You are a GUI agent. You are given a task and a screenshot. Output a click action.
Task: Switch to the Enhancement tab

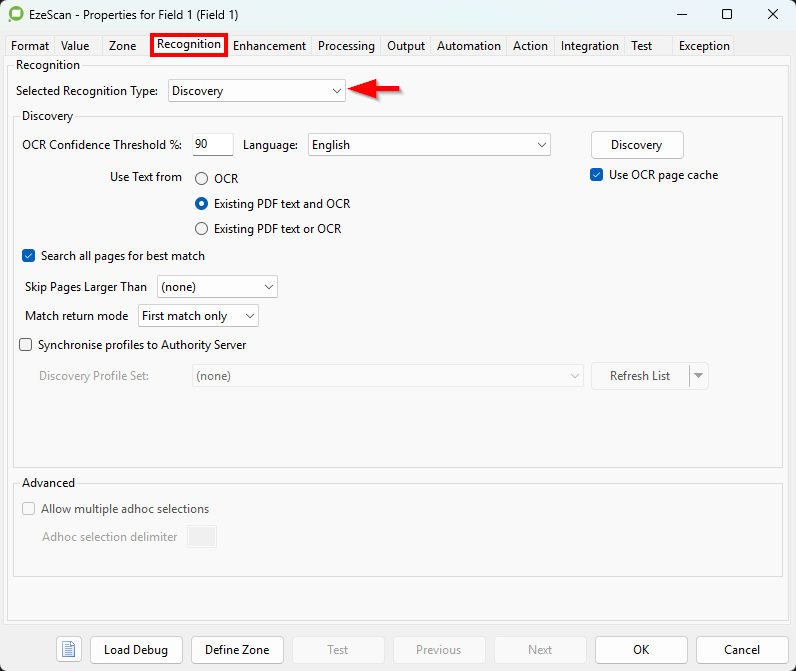(269, 46)
